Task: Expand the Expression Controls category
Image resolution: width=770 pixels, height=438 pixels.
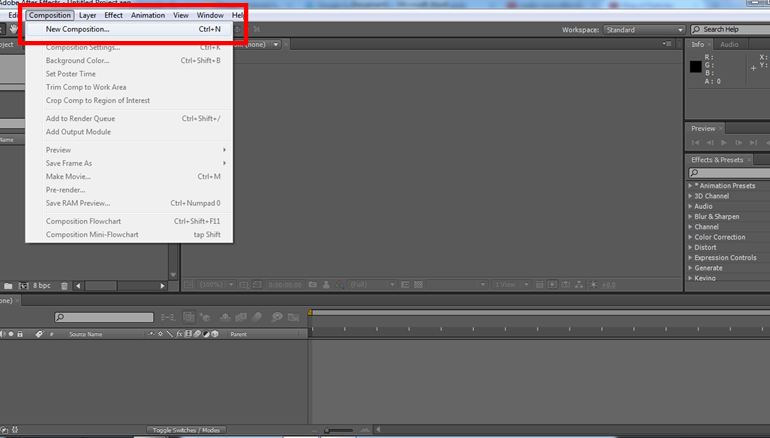Action: point(690,258)
